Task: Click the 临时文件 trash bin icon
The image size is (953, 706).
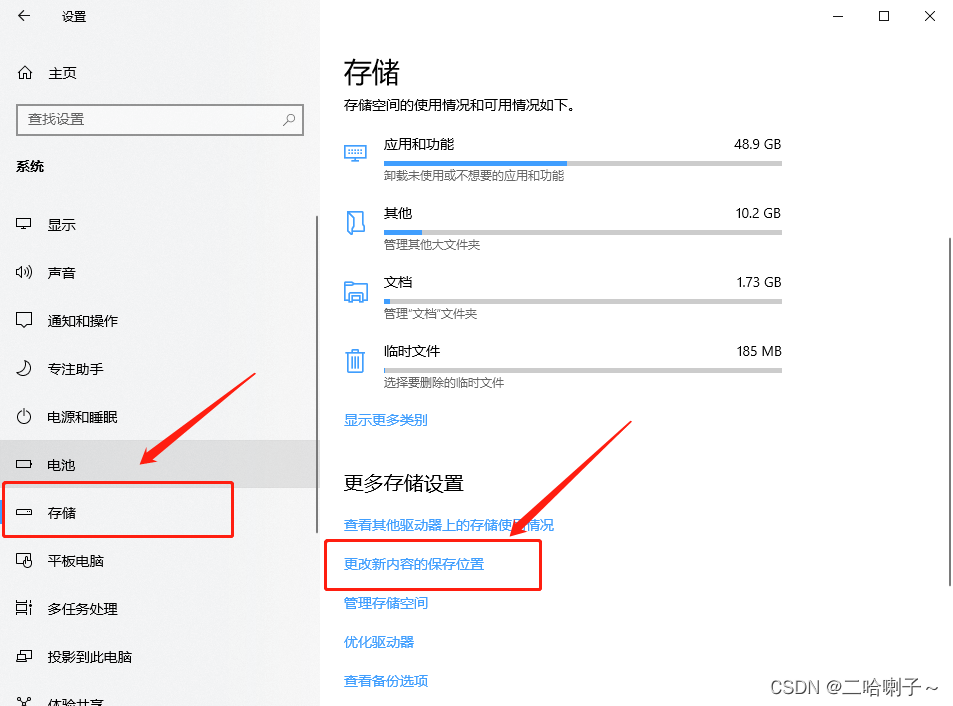Action: click(x=355, y=360)
